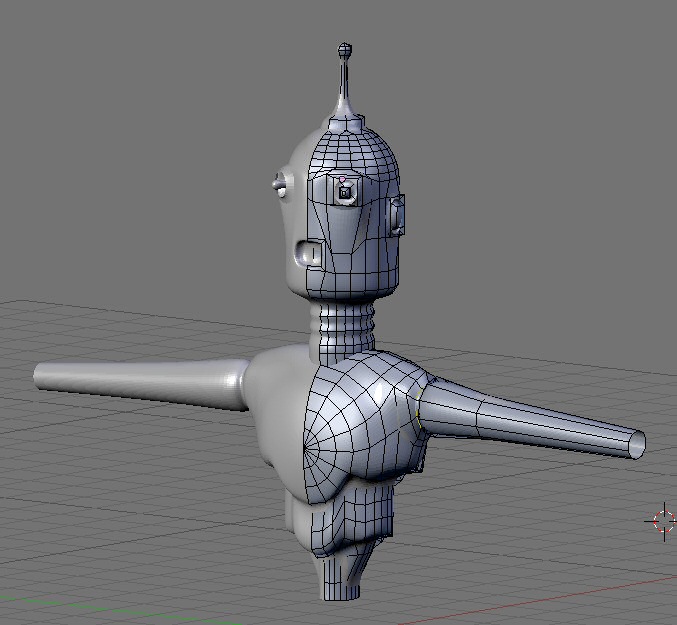Click the square eye on the wireframe side

click(x=345, y=193)
